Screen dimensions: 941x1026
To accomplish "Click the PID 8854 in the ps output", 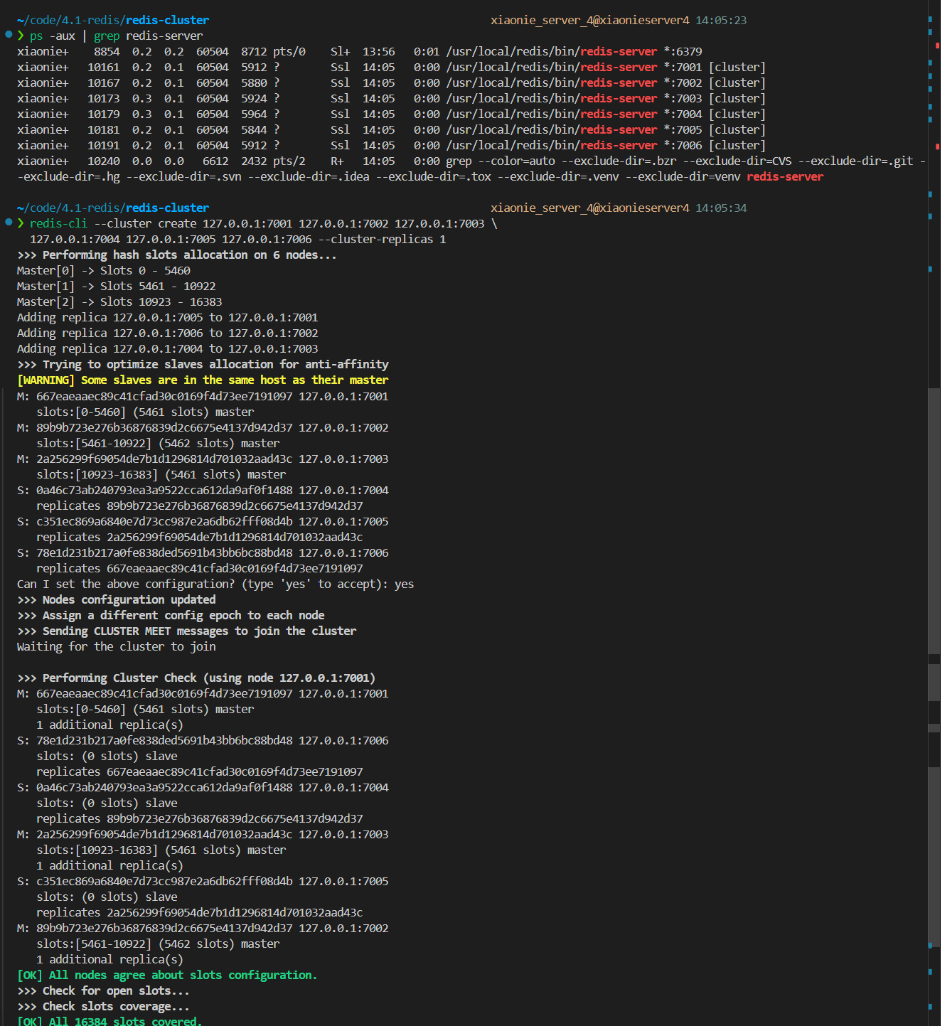I will coord(107,52).
